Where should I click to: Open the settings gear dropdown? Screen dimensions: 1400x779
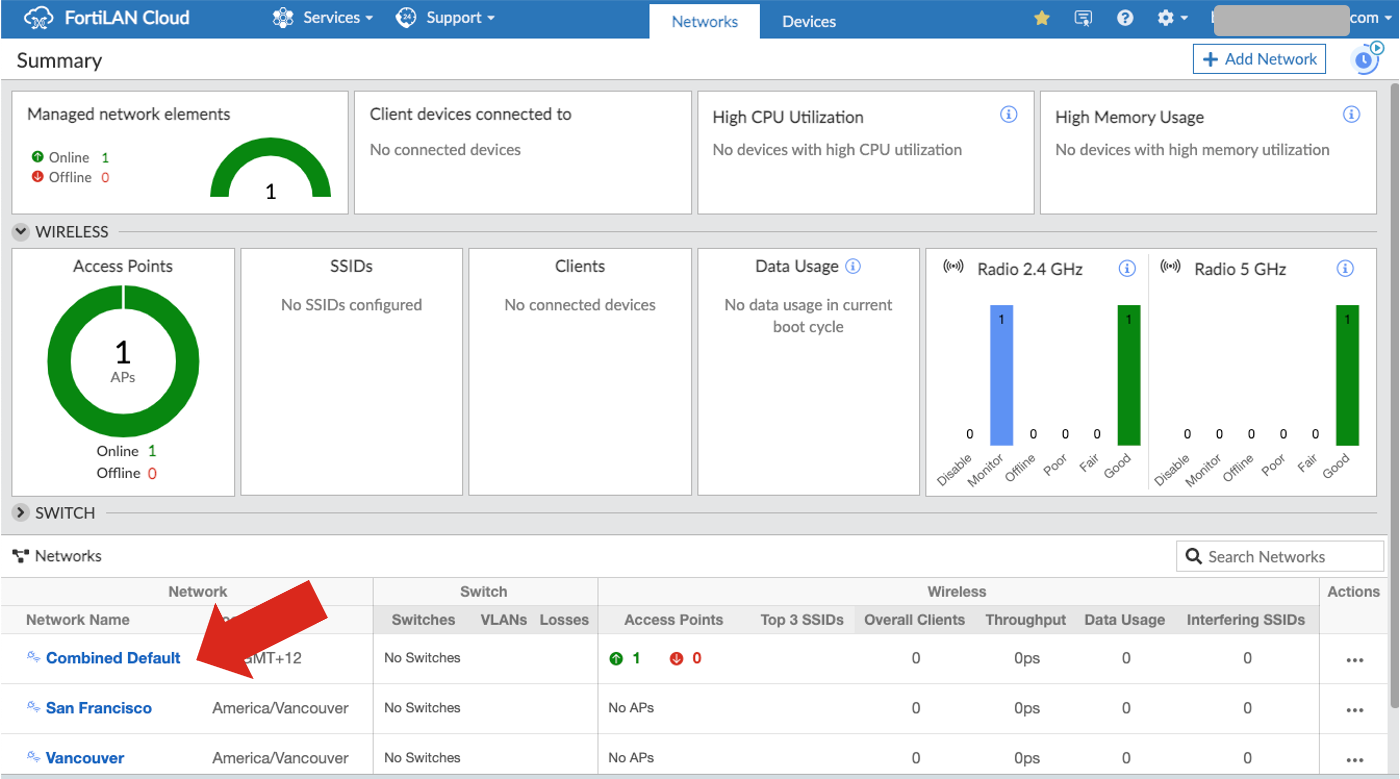point(1169,17)
